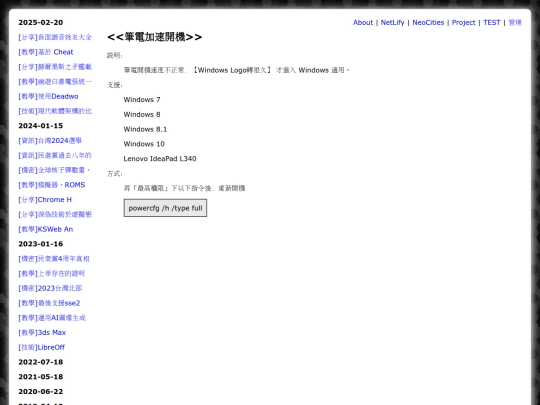The width and height of the screenshot is (540, 405).
Task: Expand the 2022-07-18 date section
Action: point(41,362)
